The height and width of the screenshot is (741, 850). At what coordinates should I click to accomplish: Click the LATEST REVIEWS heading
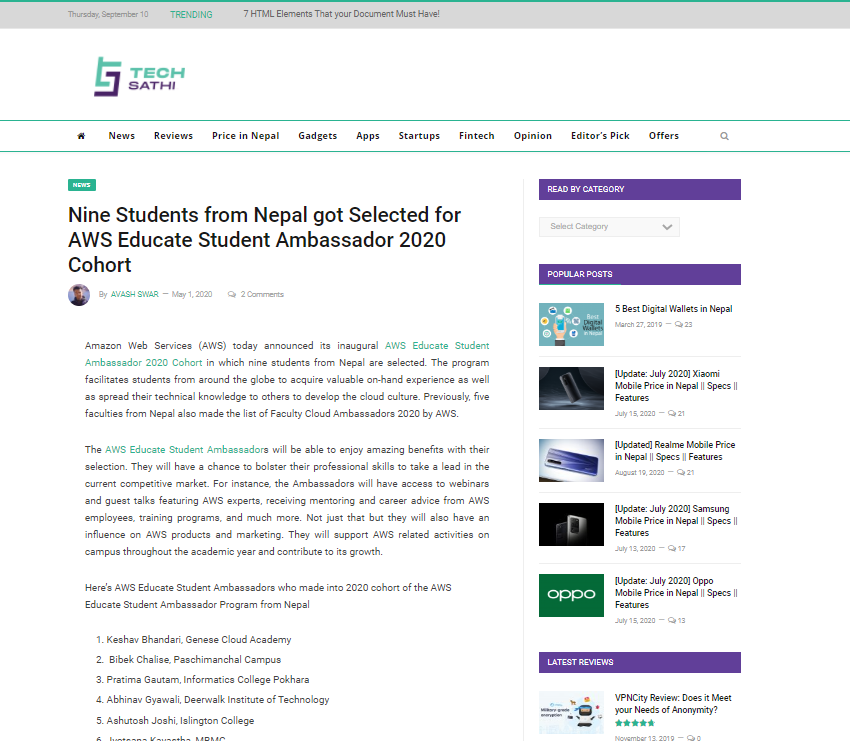point(581,662)
